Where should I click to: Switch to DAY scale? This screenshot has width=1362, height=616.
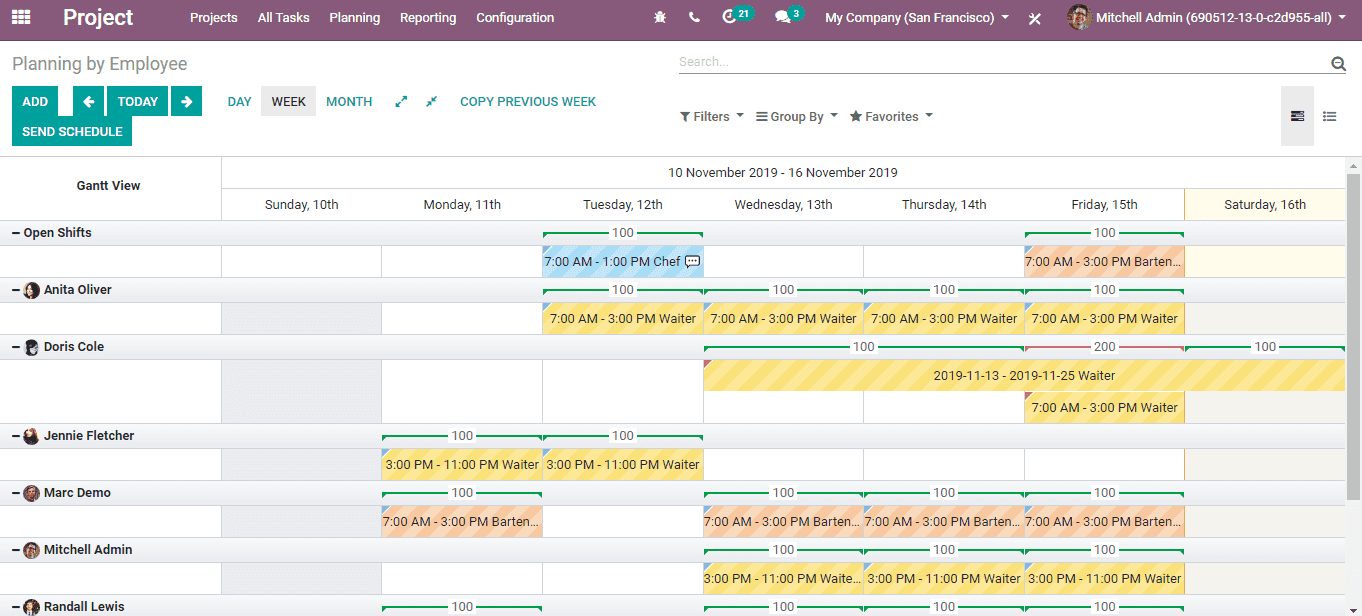240,101
